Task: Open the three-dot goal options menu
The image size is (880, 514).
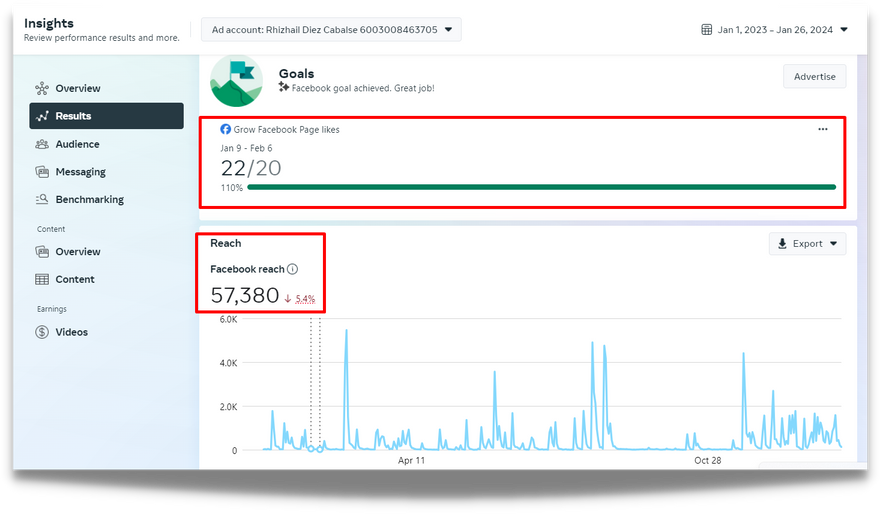Action: 823,129
